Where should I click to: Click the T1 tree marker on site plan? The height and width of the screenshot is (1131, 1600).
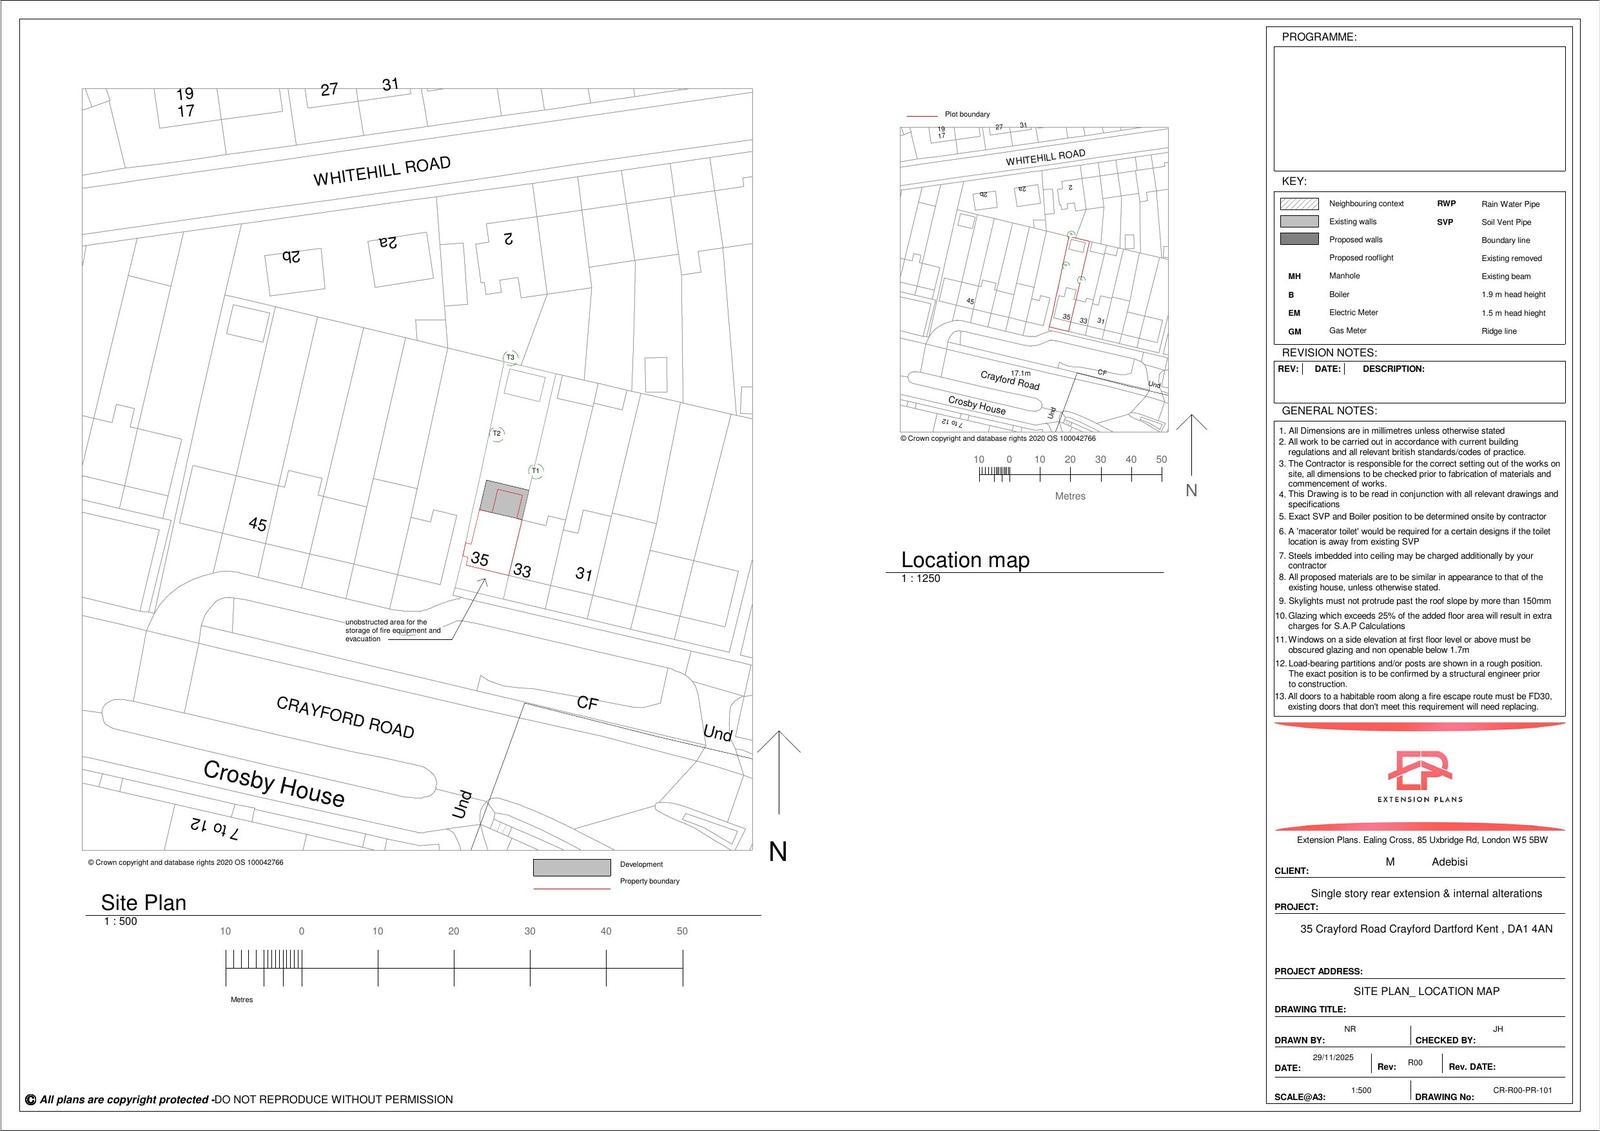coord(535,470)
